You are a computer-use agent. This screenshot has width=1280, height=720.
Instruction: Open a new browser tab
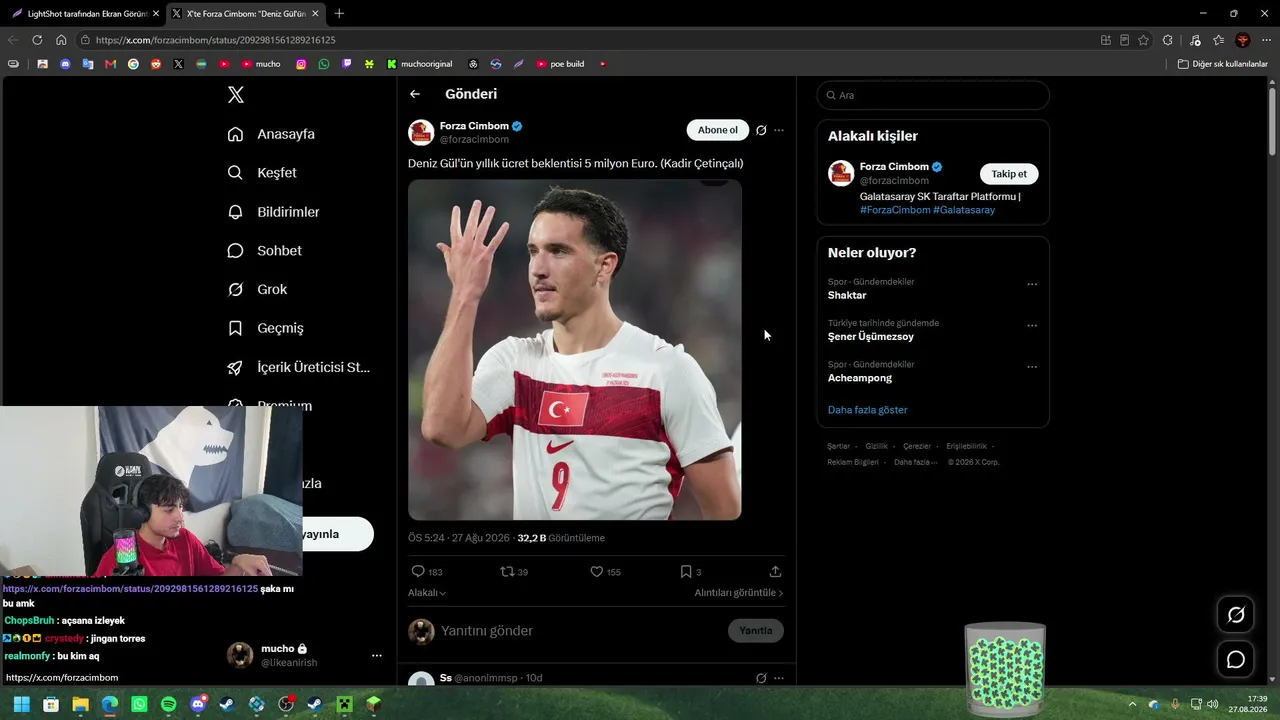tap(339, 14)
